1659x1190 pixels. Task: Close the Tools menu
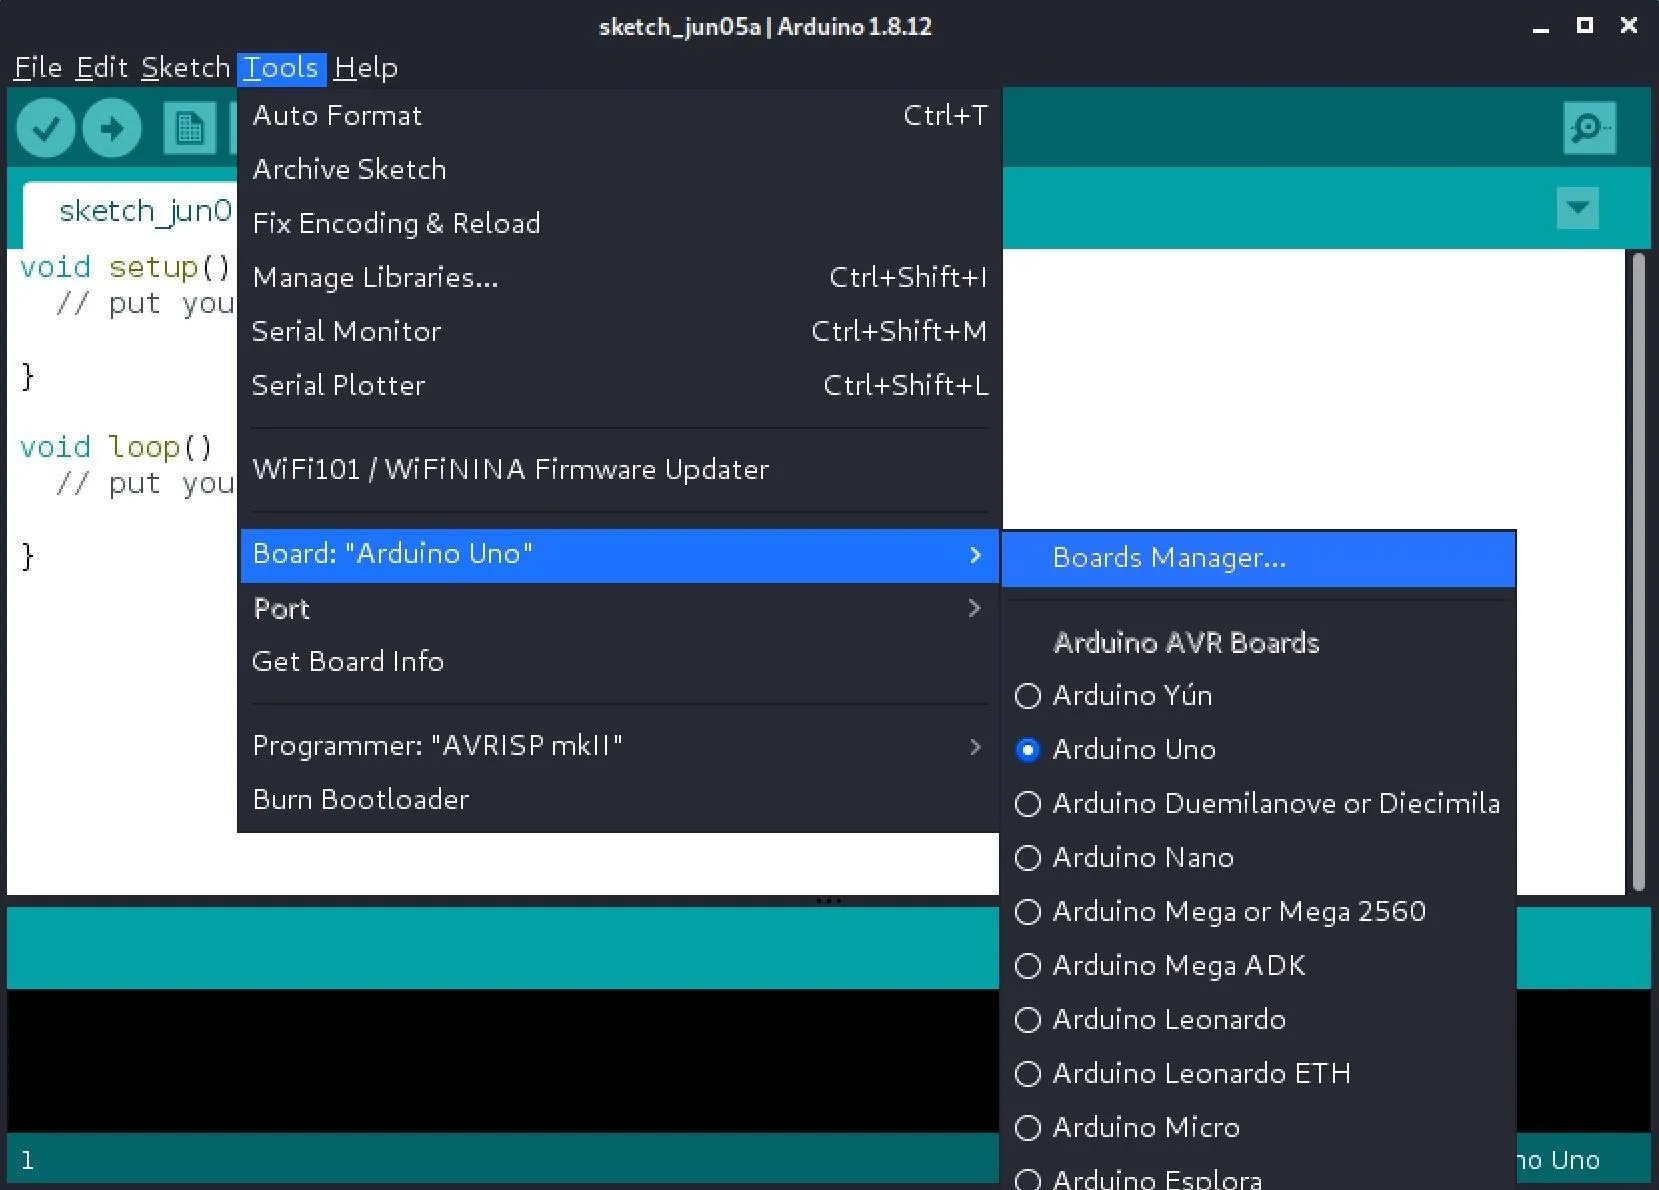[x=282, y=68]
